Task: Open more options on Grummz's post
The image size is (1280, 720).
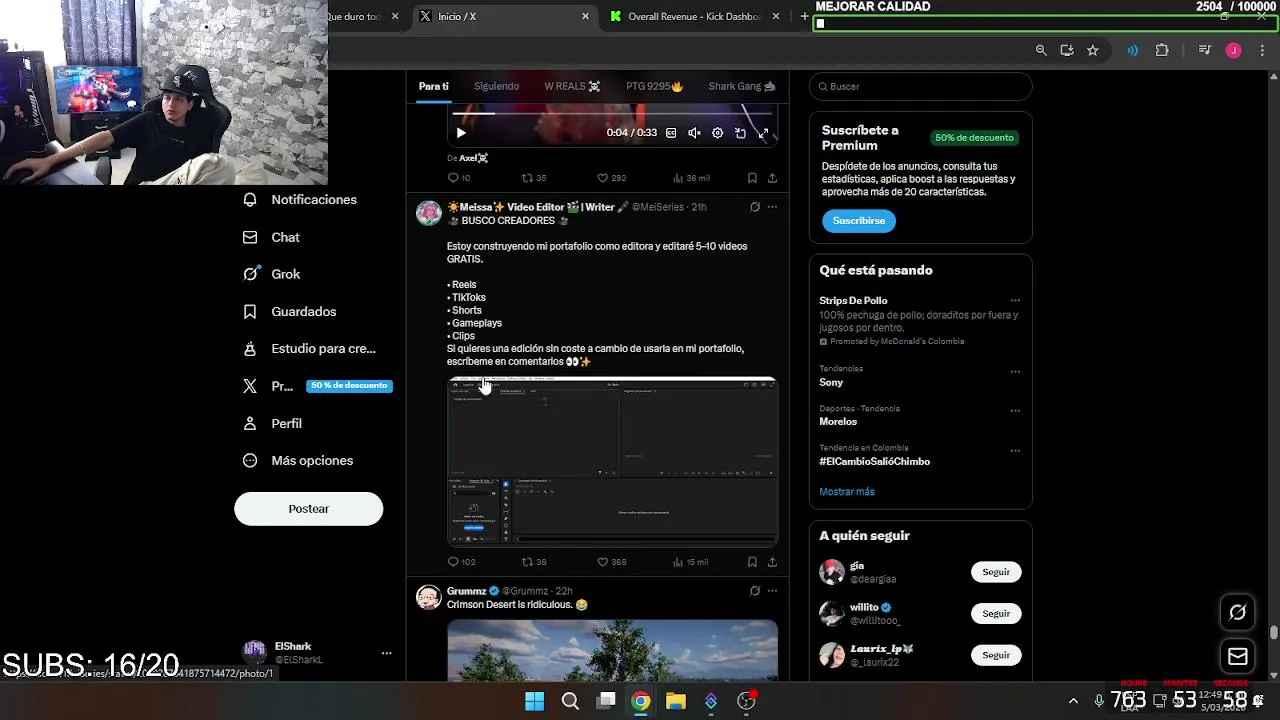Action: pos(772,591)
